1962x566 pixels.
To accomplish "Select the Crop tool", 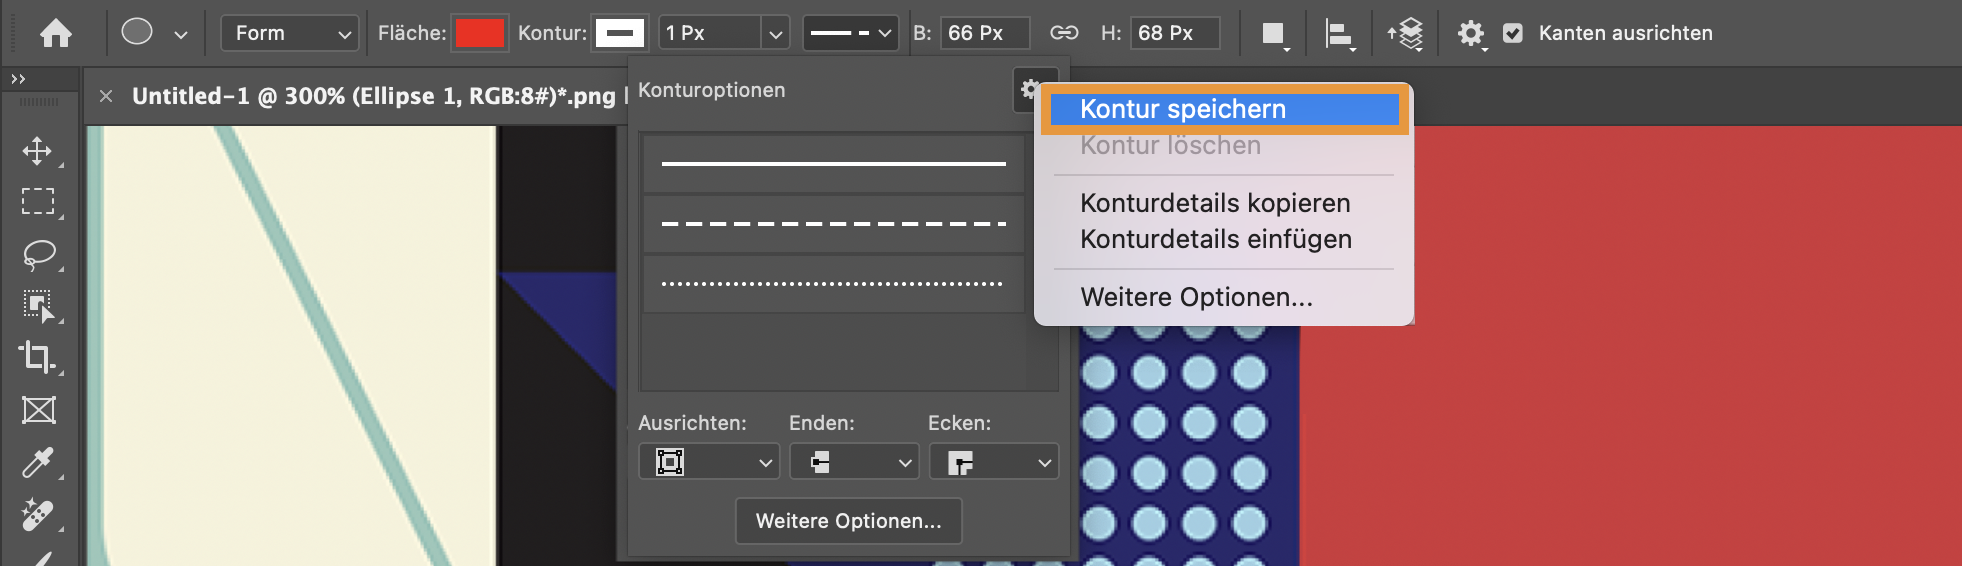I will [38, 357].
